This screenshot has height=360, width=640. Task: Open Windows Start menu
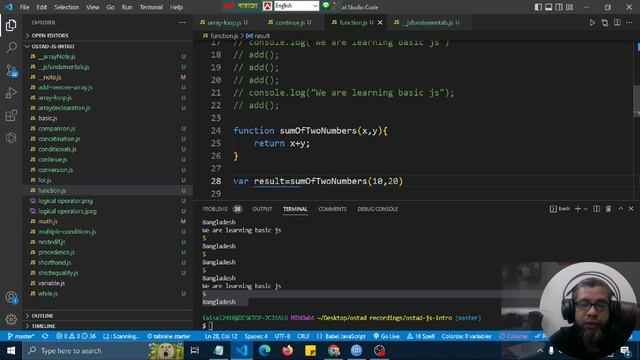[x=11, y=351]
